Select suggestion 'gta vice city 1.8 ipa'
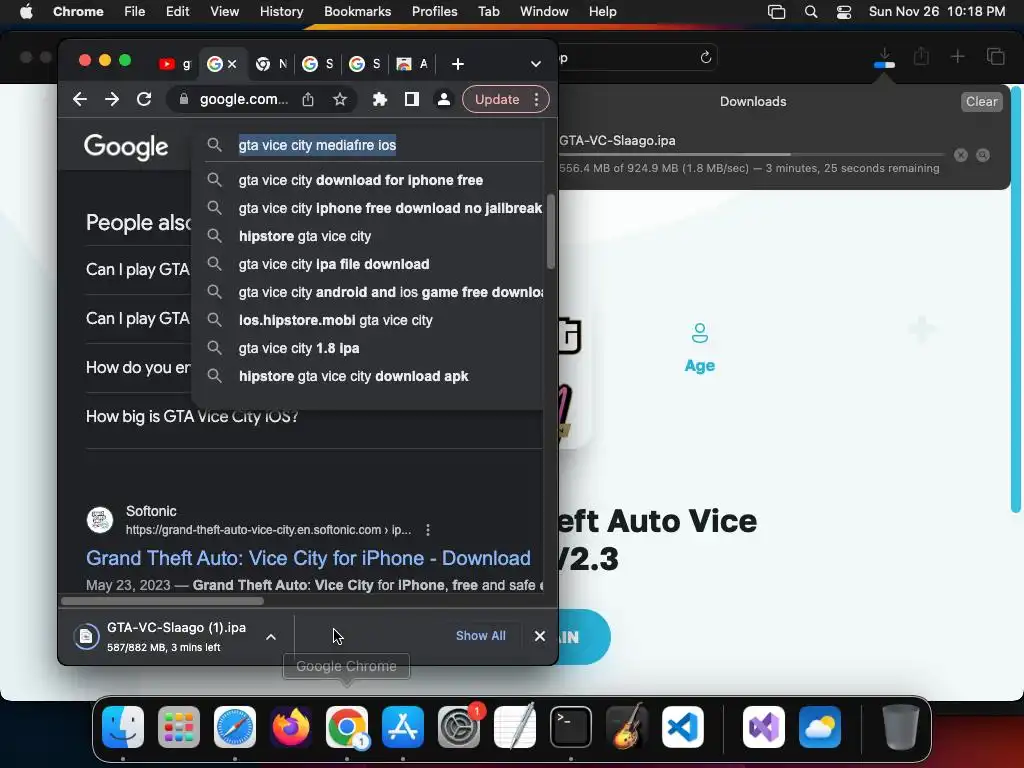Viewport: 1024px width, 768px height. pos(299,349)
